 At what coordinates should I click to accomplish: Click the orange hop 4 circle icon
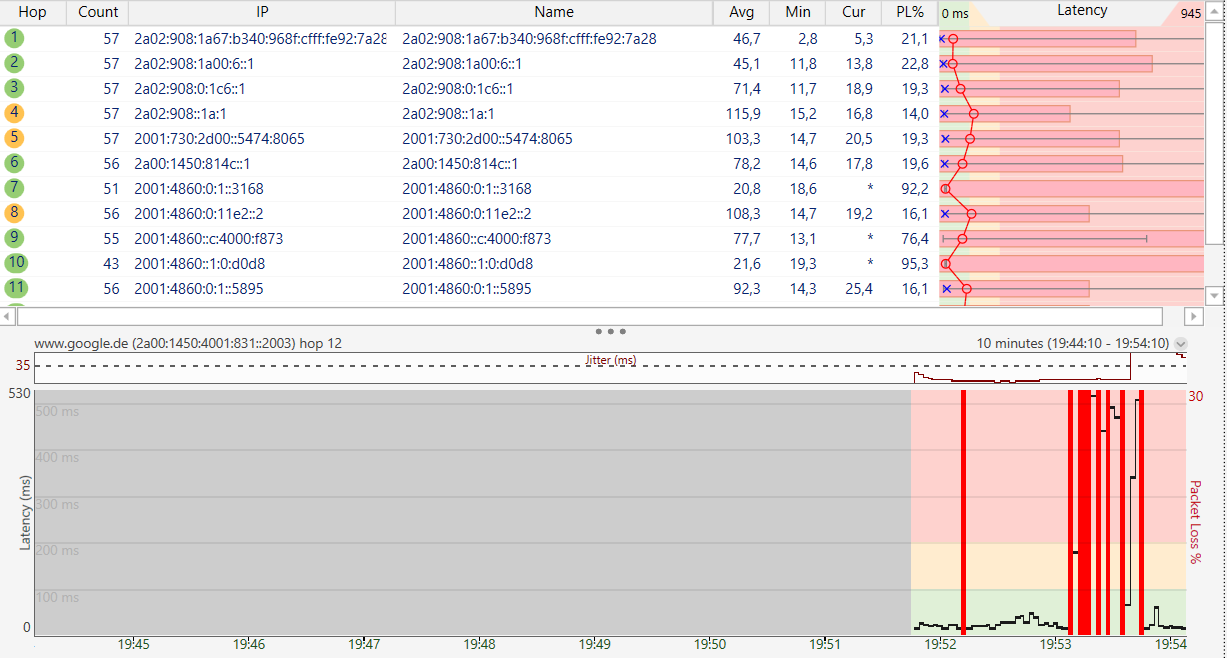14,113
